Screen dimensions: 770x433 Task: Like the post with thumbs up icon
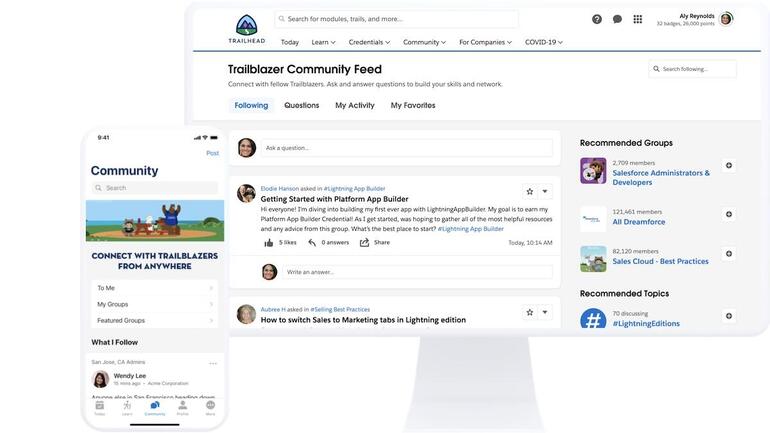pos(269,243)
